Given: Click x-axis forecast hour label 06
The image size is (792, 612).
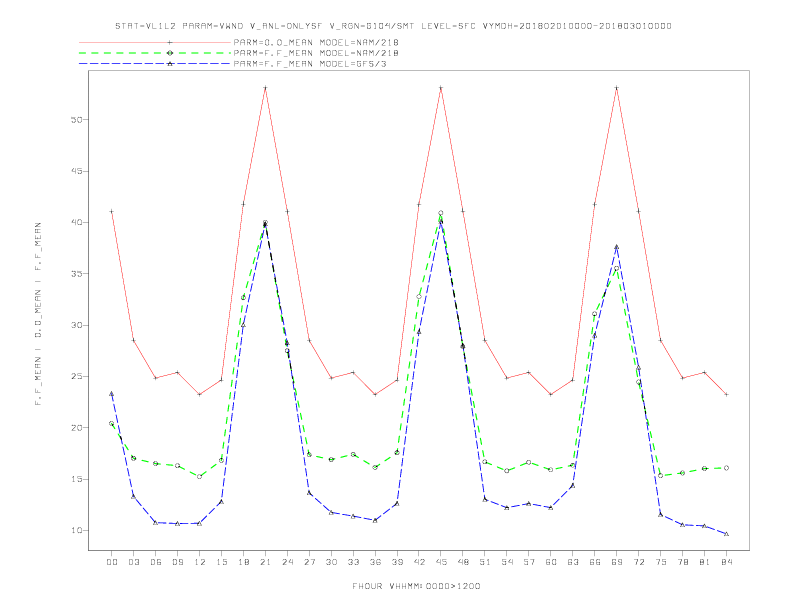Looking at the screenshot, I should (x=156, y=562).
